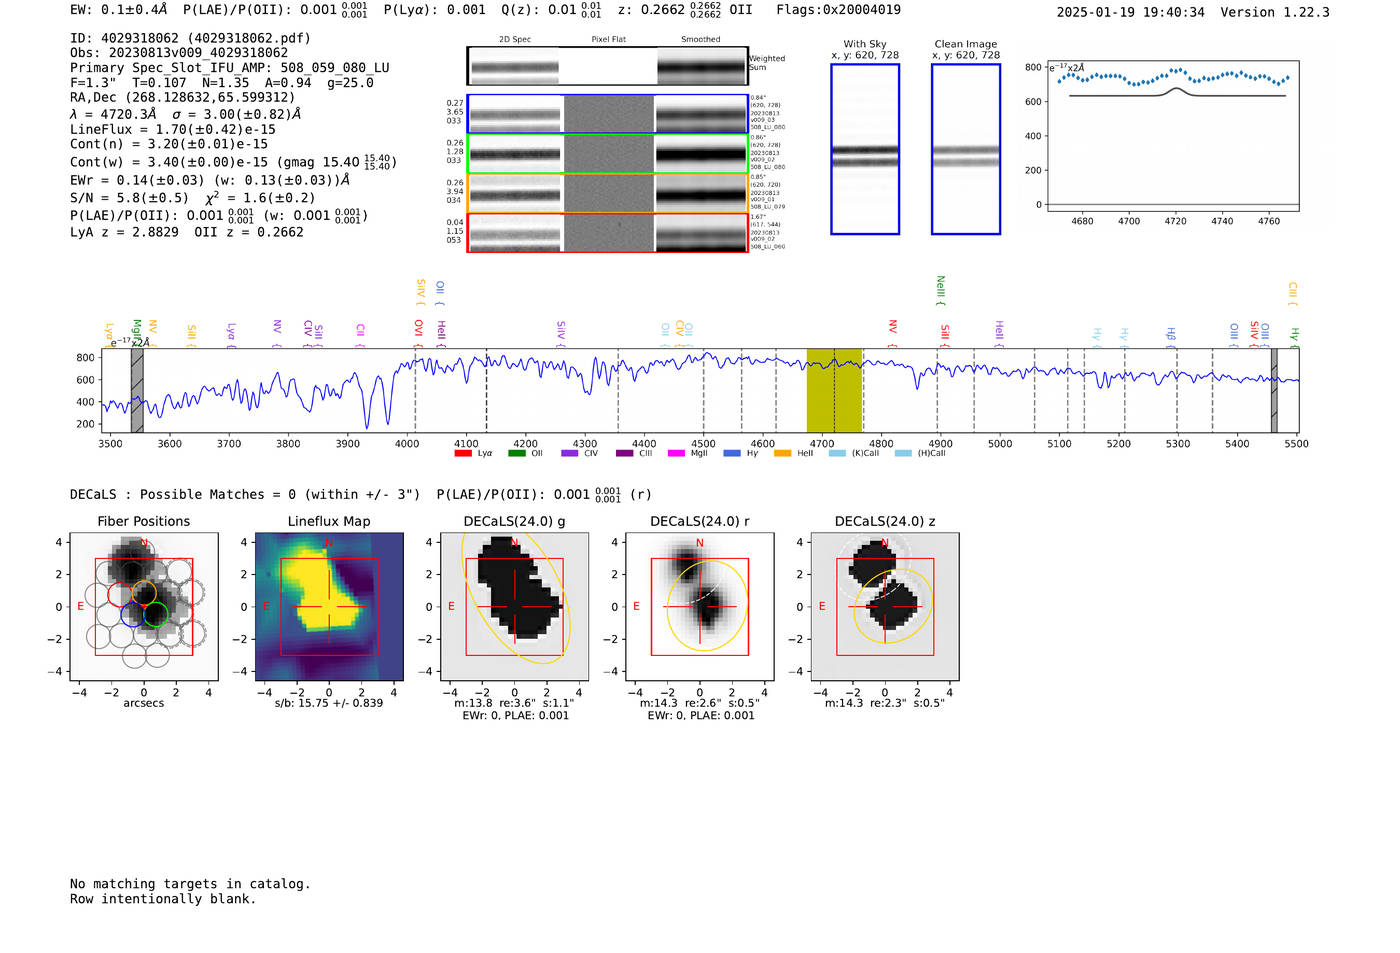The height and width of the screenshot is (953, 1400).
Task: Open the green-bordered fiber spectrum row
Action: pos(608,154)
